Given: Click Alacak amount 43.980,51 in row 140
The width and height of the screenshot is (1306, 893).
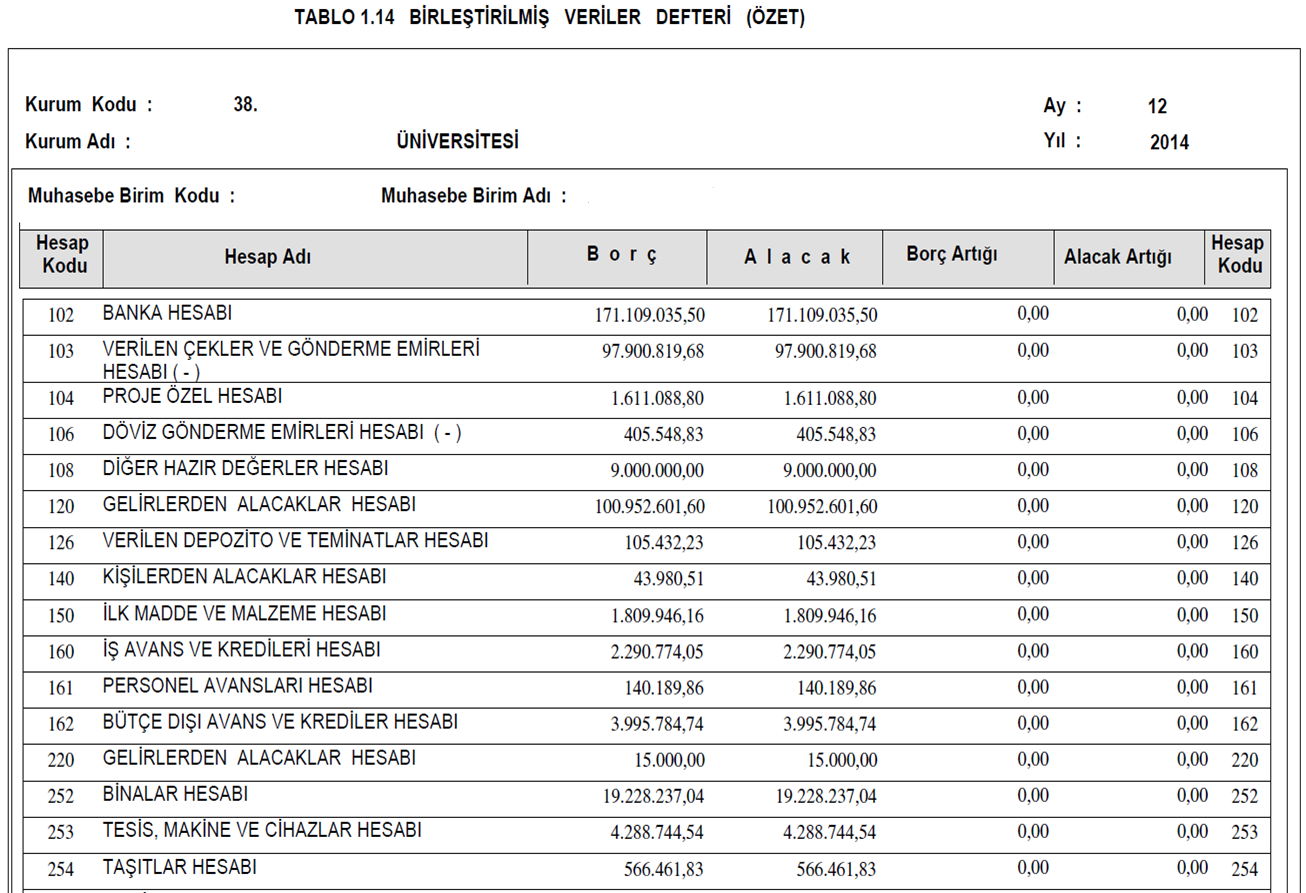Looking at the screenshot, I should pos(841,579).
